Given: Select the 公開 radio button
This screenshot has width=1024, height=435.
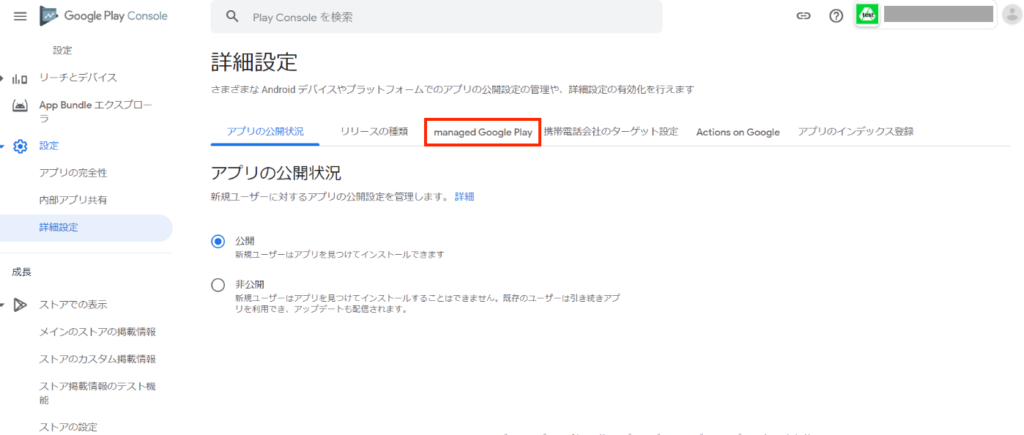Looking at the screenshot, I should click(218, 241).
